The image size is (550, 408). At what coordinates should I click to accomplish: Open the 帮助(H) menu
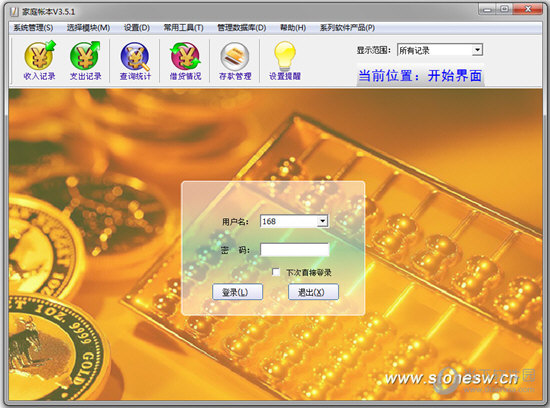[293, 28]
